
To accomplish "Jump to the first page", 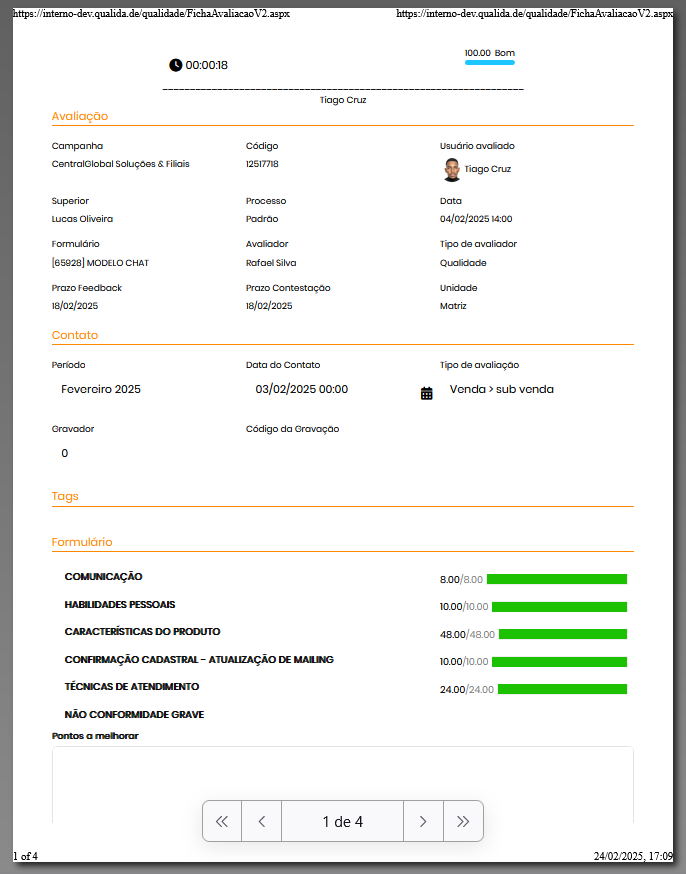I will pos(222,822).
